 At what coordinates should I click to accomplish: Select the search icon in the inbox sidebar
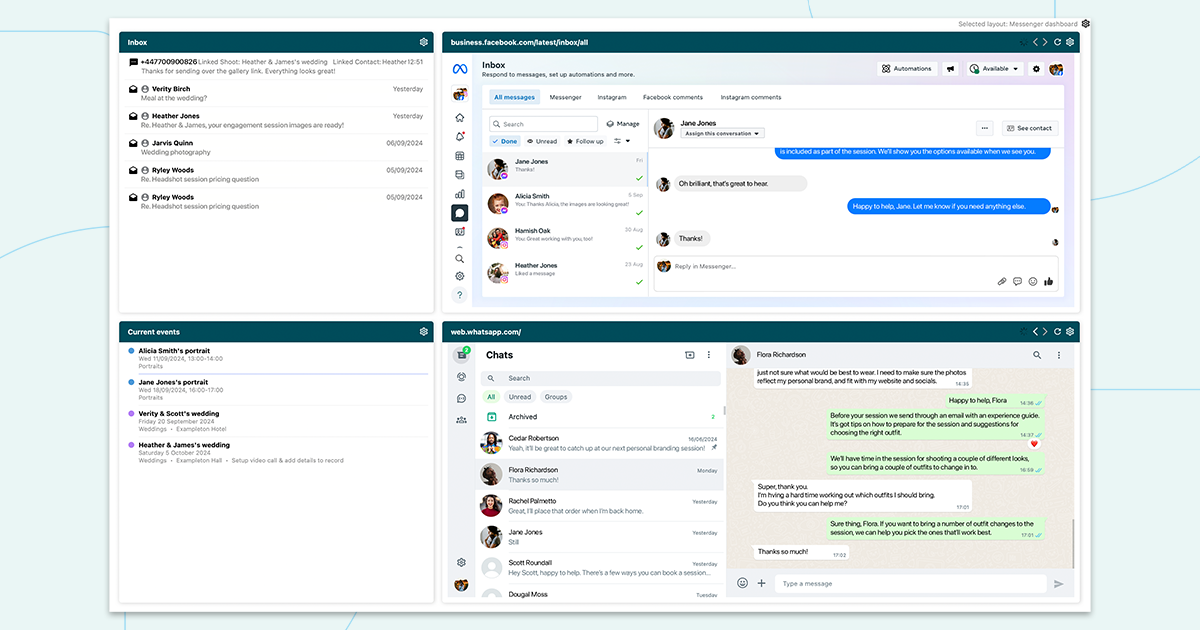tap(459, 257)
